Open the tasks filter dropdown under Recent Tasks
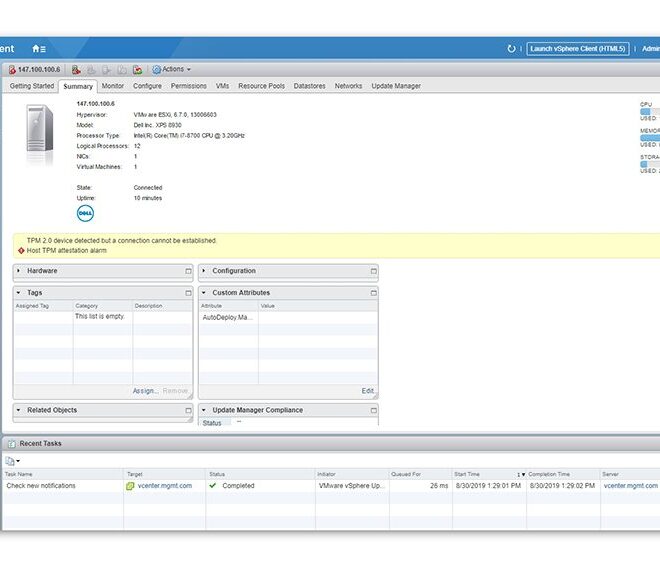 click(12, 461)
